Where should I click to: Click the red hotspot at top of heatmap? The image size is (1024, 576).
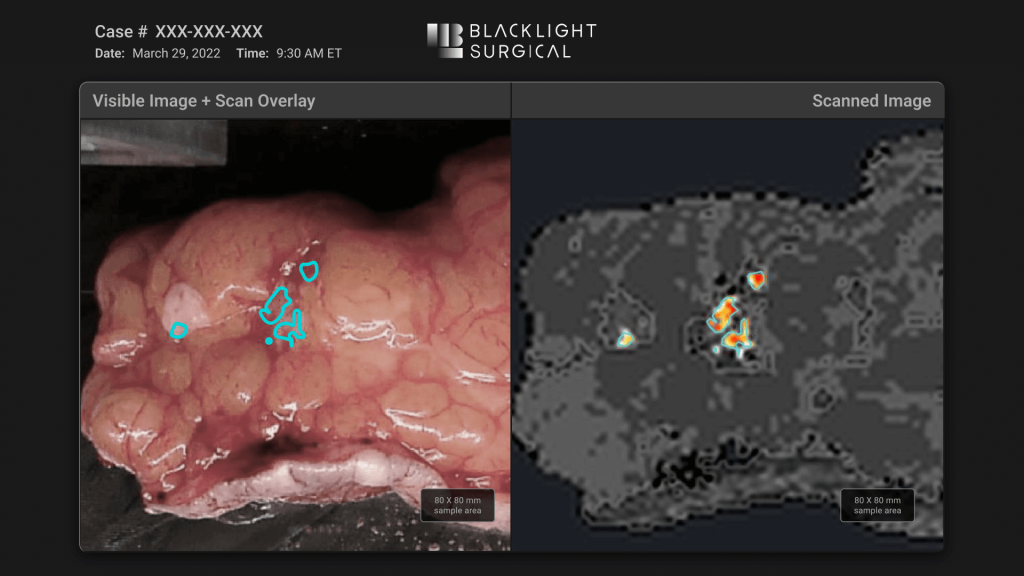(757, 279)
